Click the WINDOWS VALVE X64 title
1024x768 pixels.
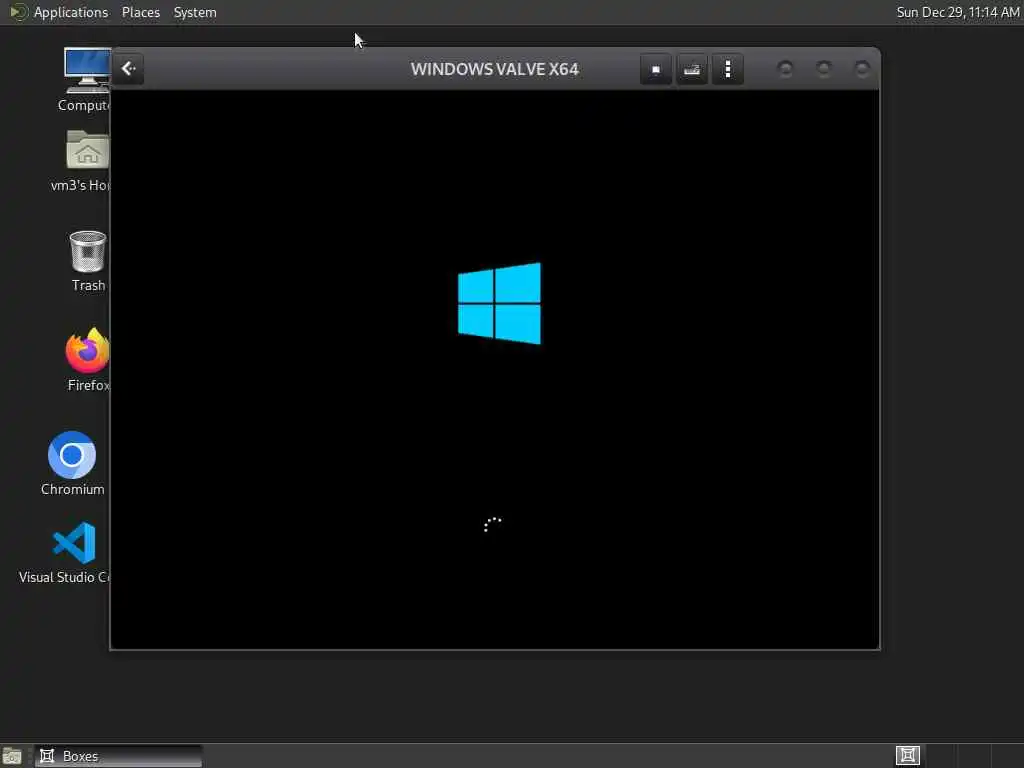494,69
